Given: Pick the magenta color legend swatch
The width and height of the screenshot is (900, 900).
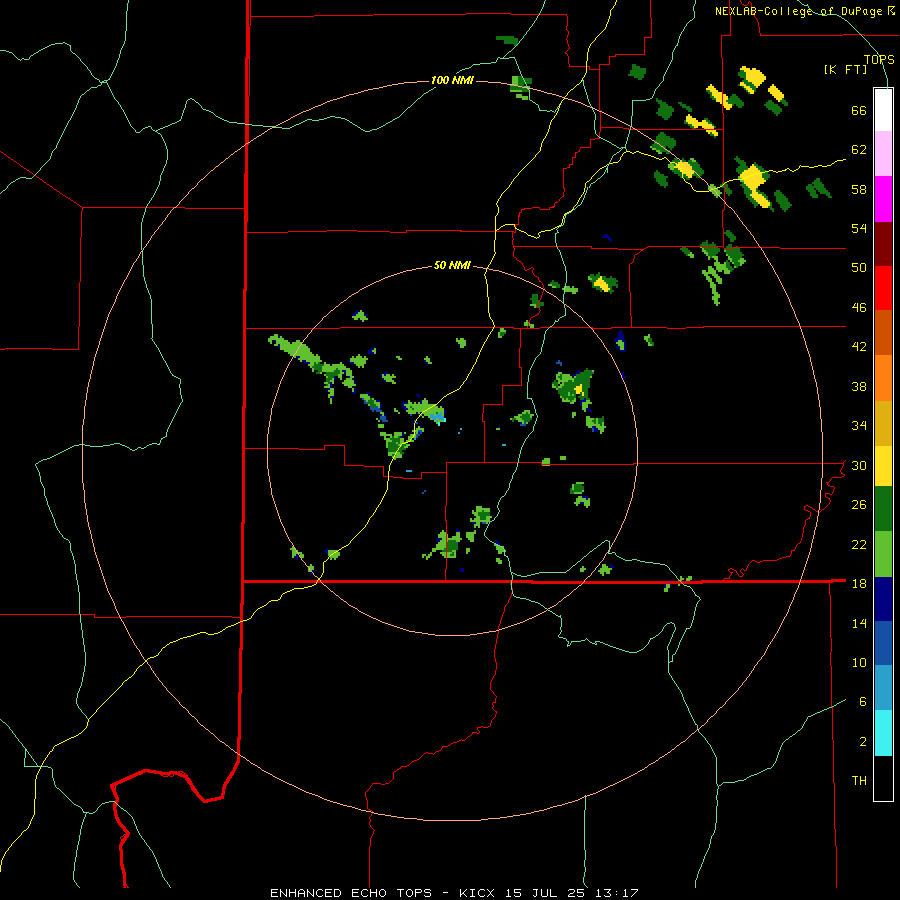Looking at the screenshot, I should 883,199.
